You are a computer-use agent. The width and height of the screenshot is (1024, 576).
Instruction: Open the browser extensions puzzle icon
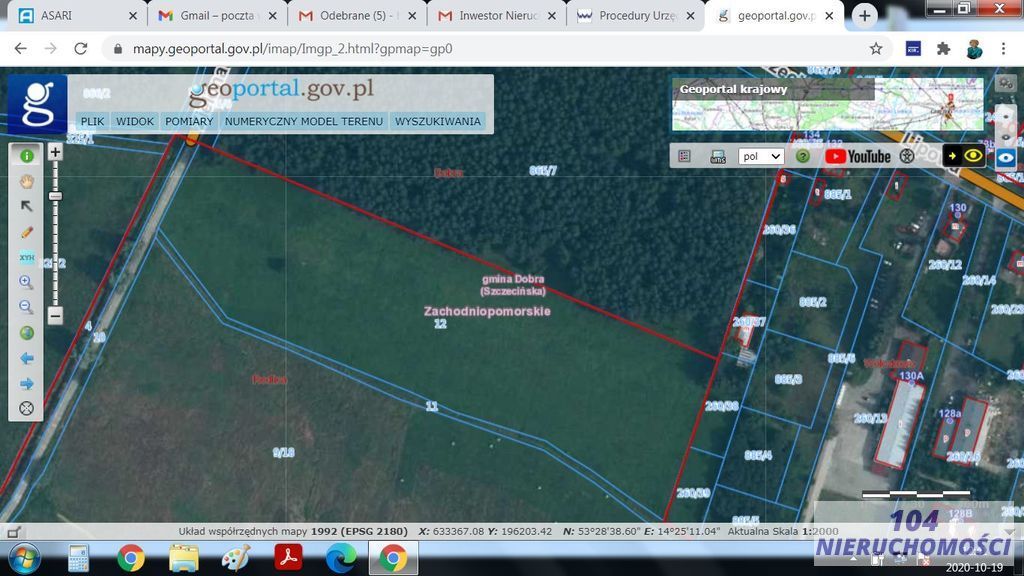pyautogui.click(x=943, y=48)
